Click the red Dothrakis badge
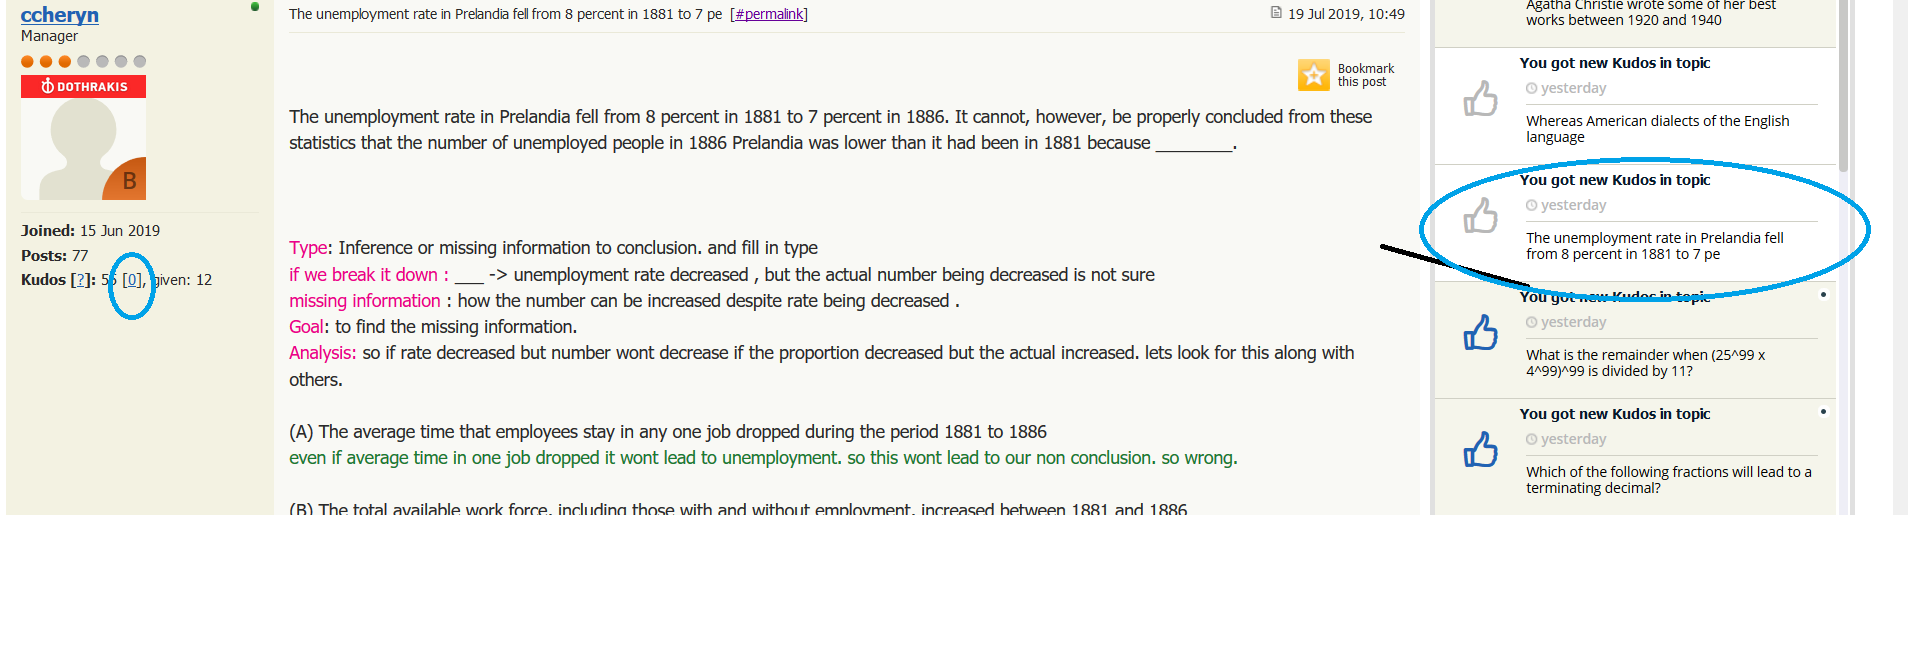This screenshot has width=1908, height=648. (x=83, y=87)
